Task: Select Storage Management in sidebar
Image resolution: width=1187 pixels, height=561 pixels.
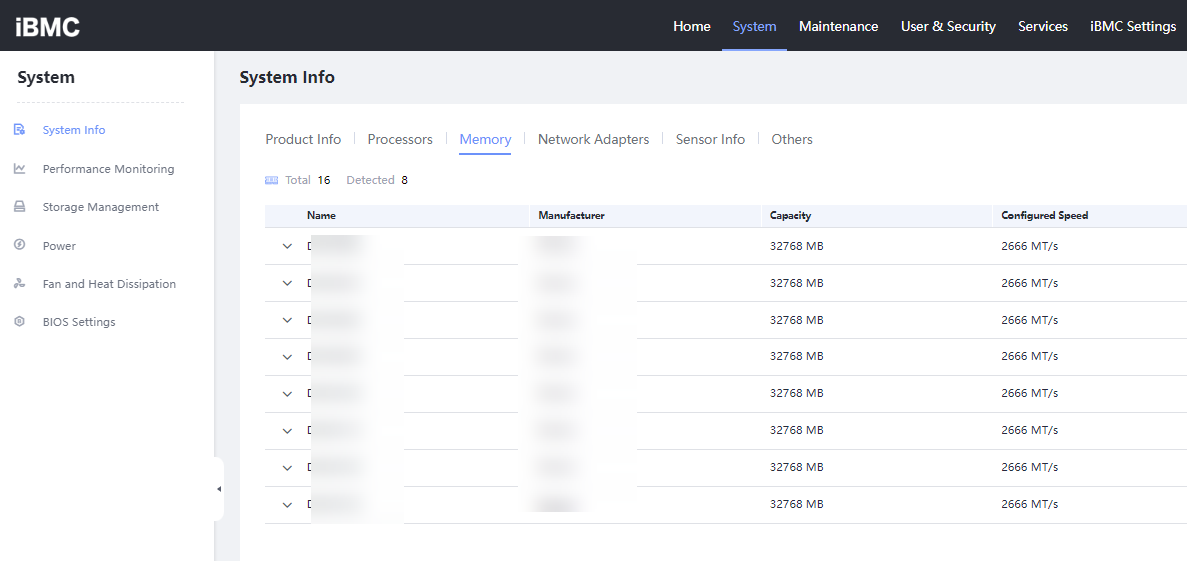Action: pyautogui.click(x=101, y=207)
